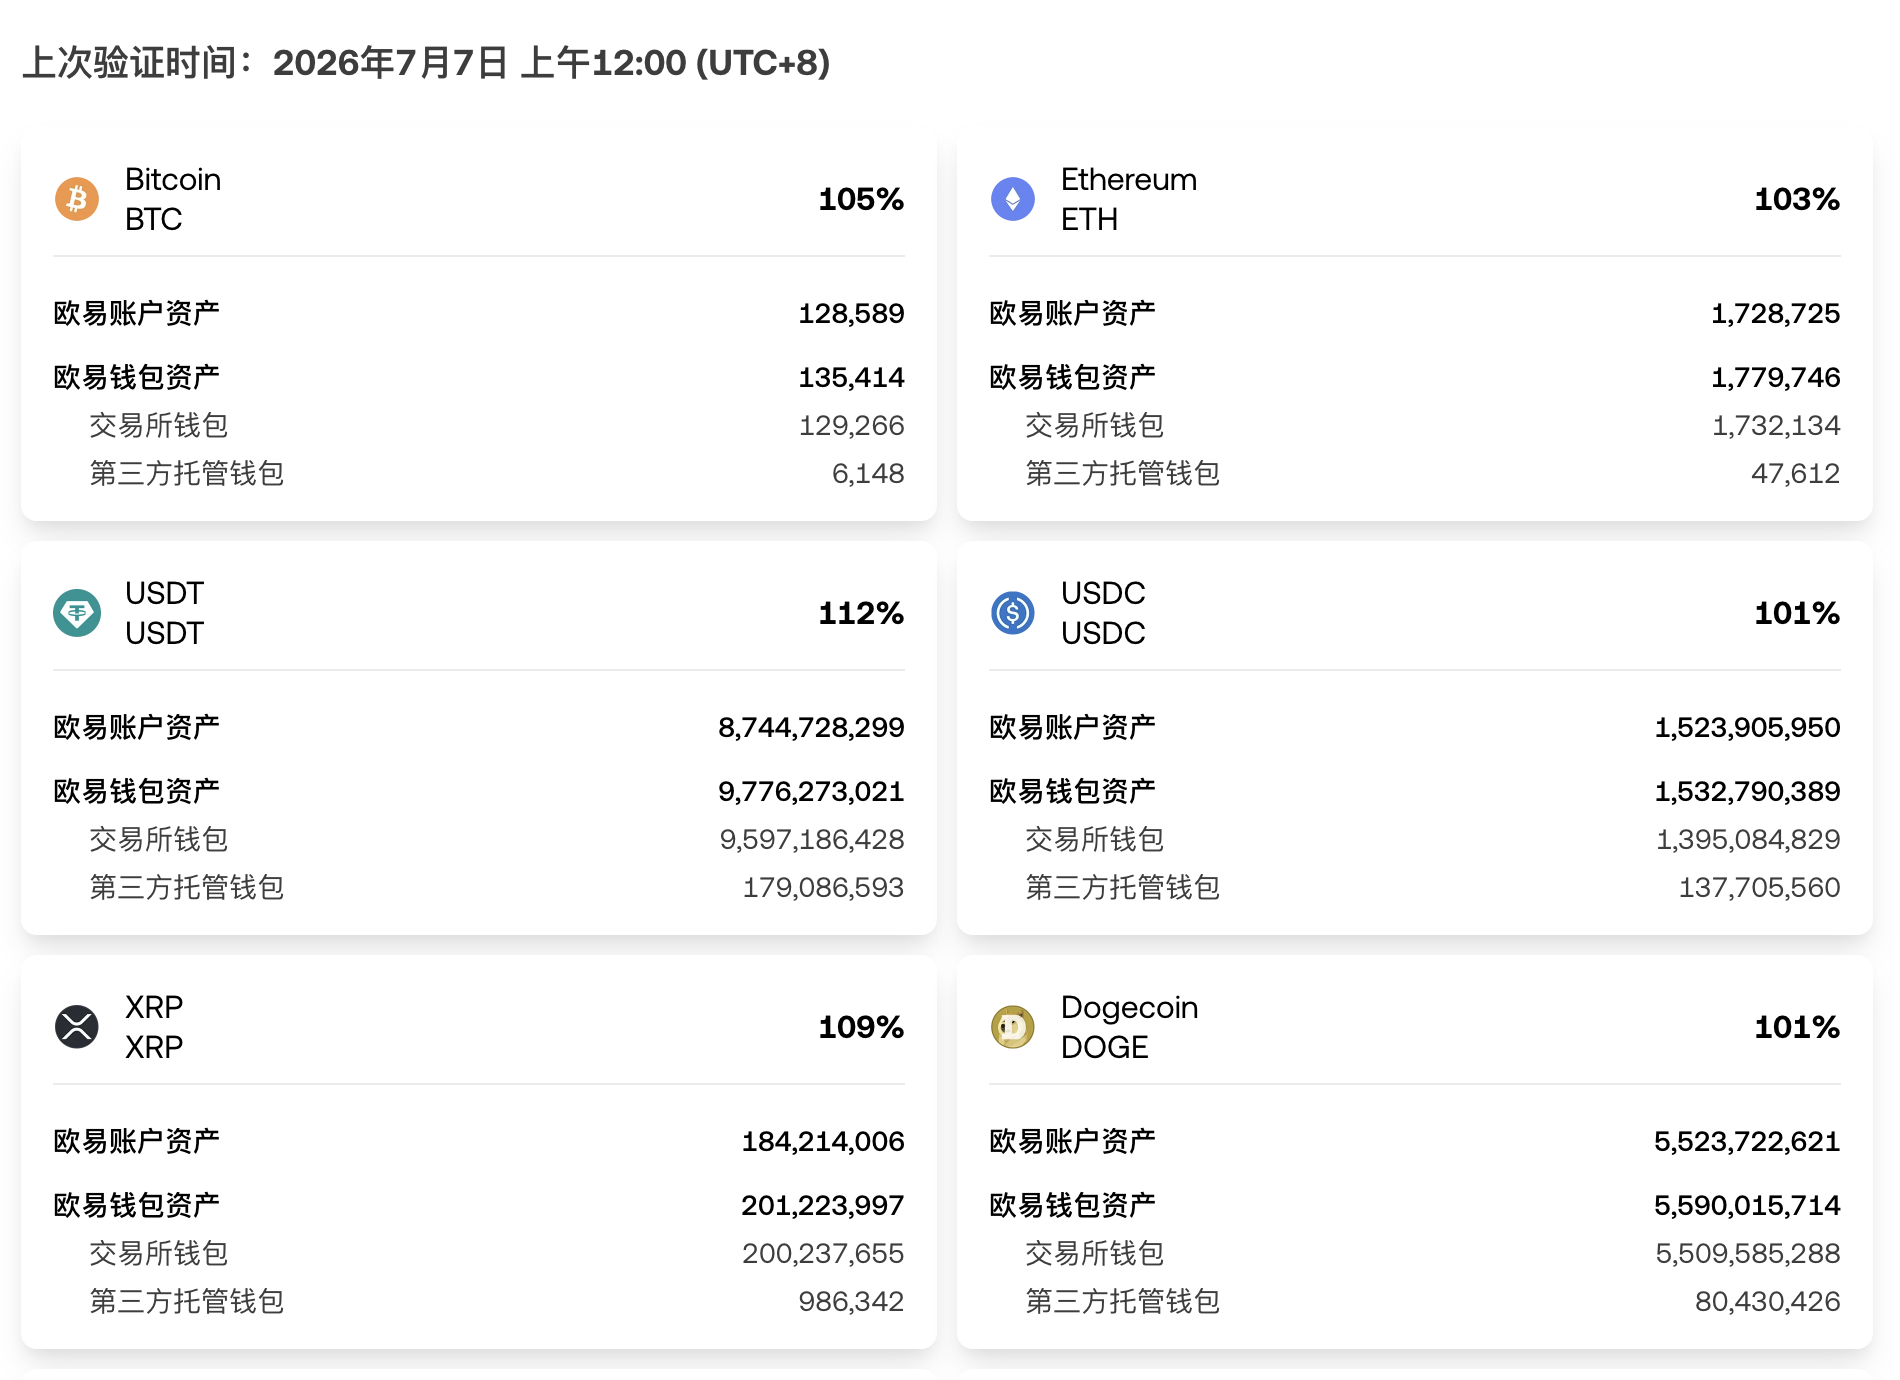1900x1380 pixels.
Task: Click ETH third-party custody value 47,612
Action: [x=1796, y=474]
